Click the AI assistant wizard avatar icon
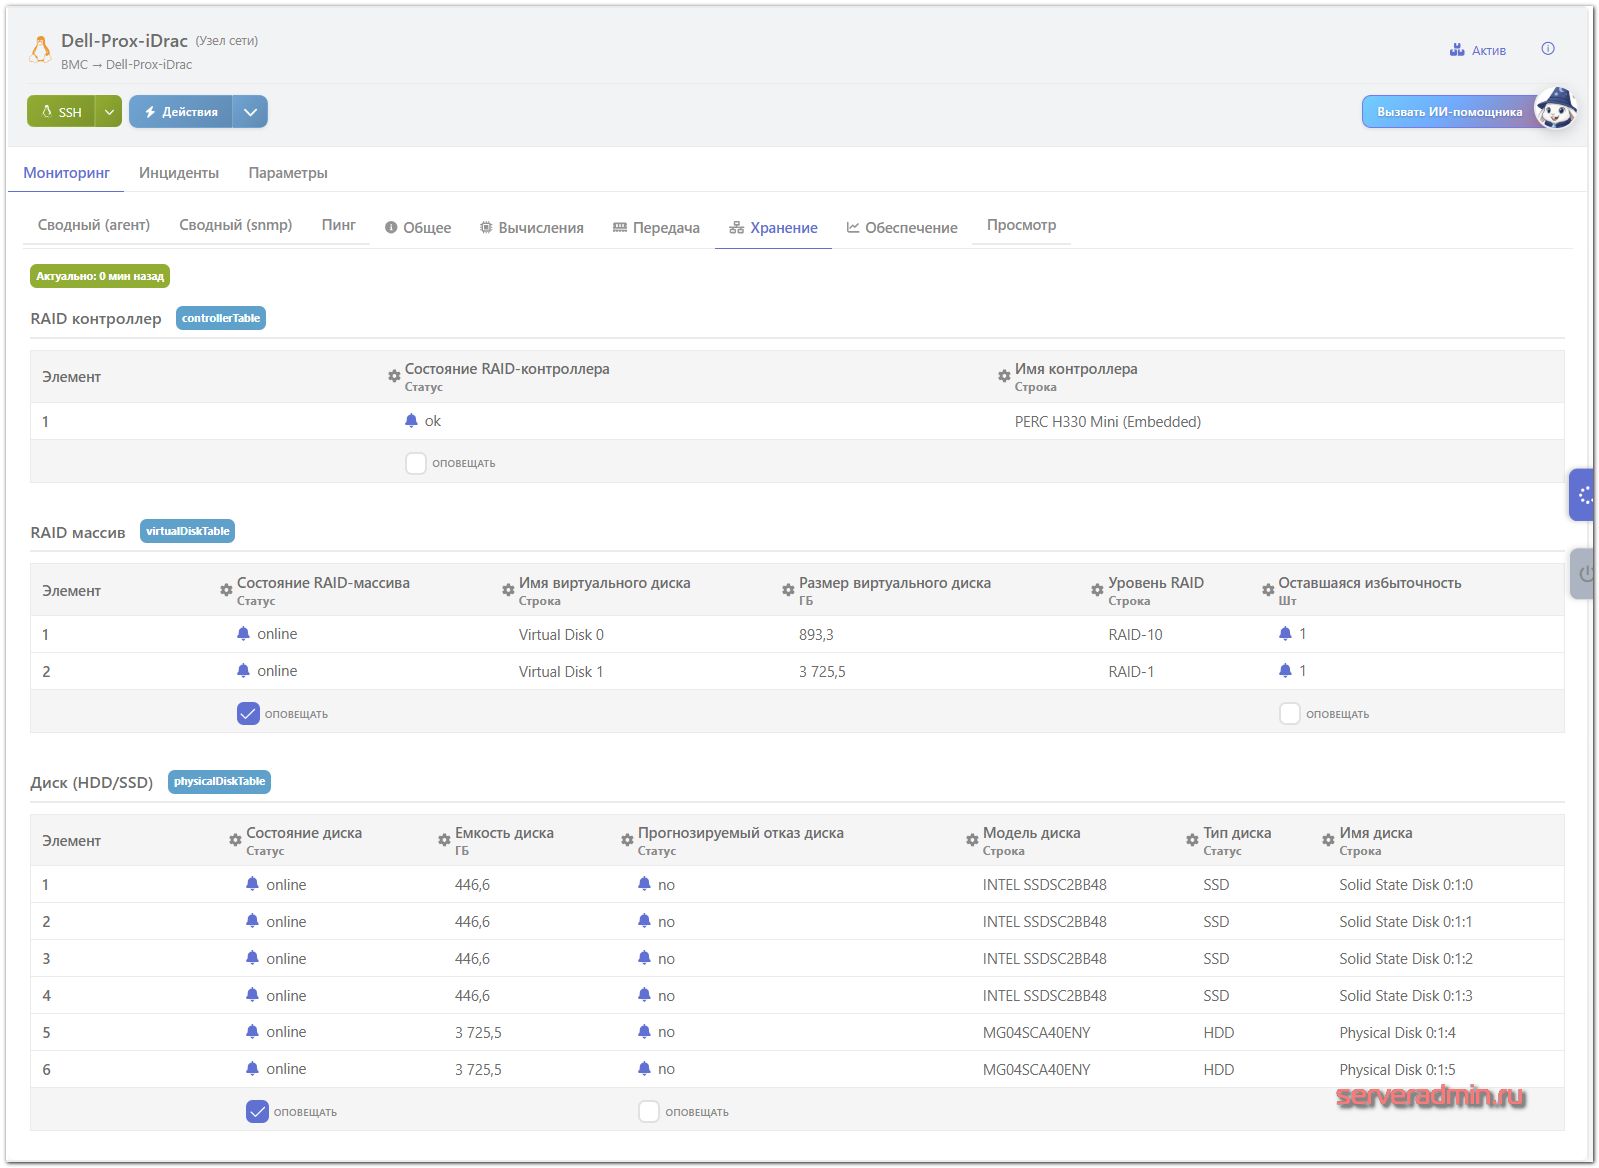This screenshot has height=1168, width=1599. coord(1556,108)
